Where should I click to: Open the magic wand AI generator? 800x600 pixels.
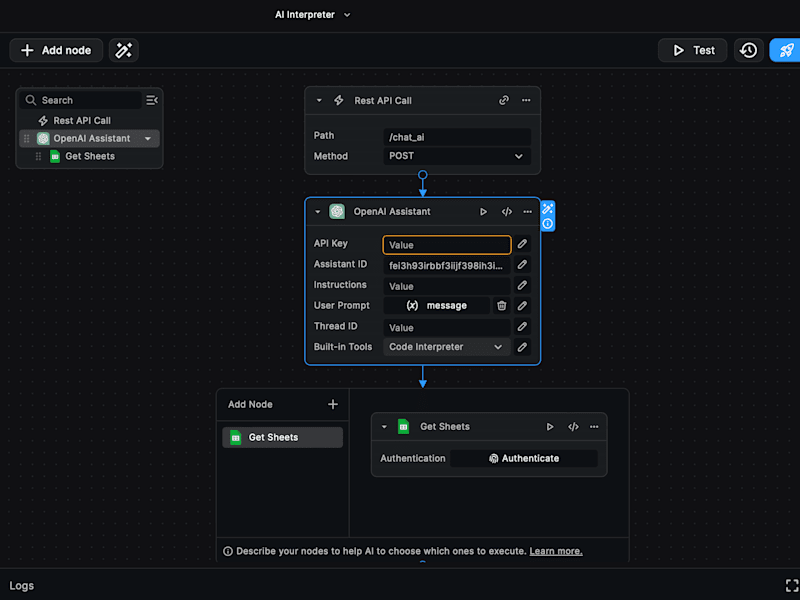tap(123, 50)
